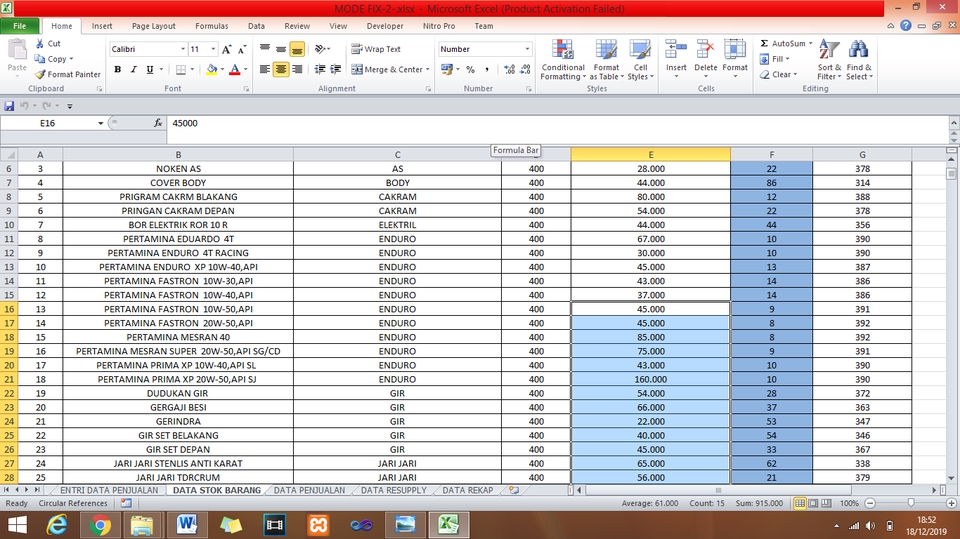Click the font color A swatch
The width and height of the screenshot is (960, 539).
click(234, 69)
